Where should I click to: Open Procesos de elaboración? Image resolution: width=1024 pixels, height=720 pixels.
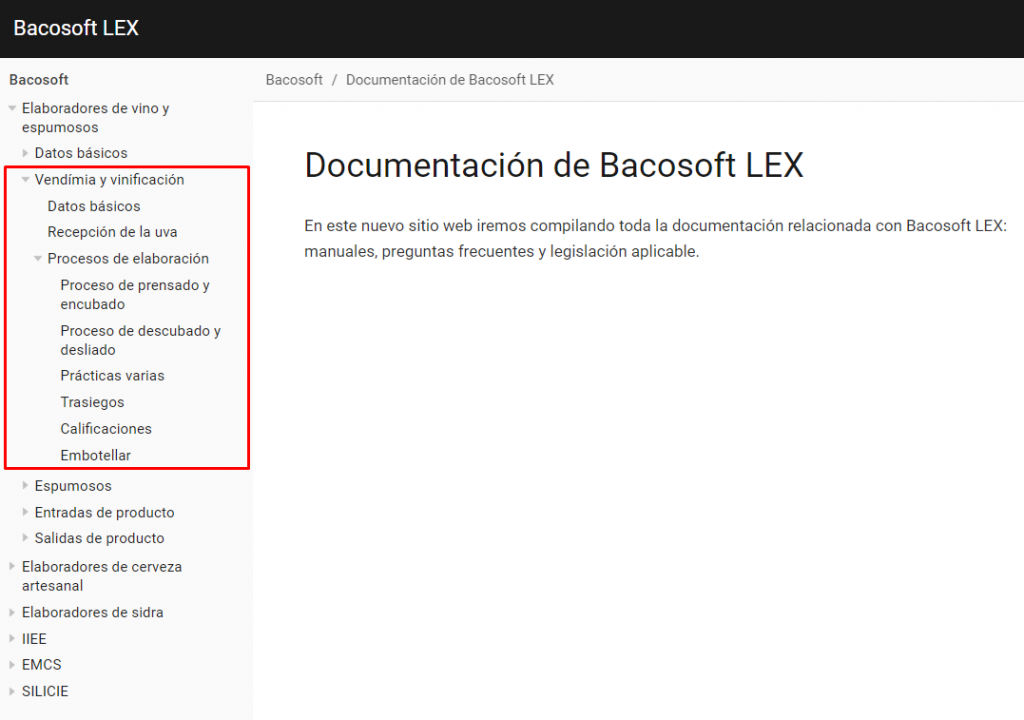[x=128, y=259]
